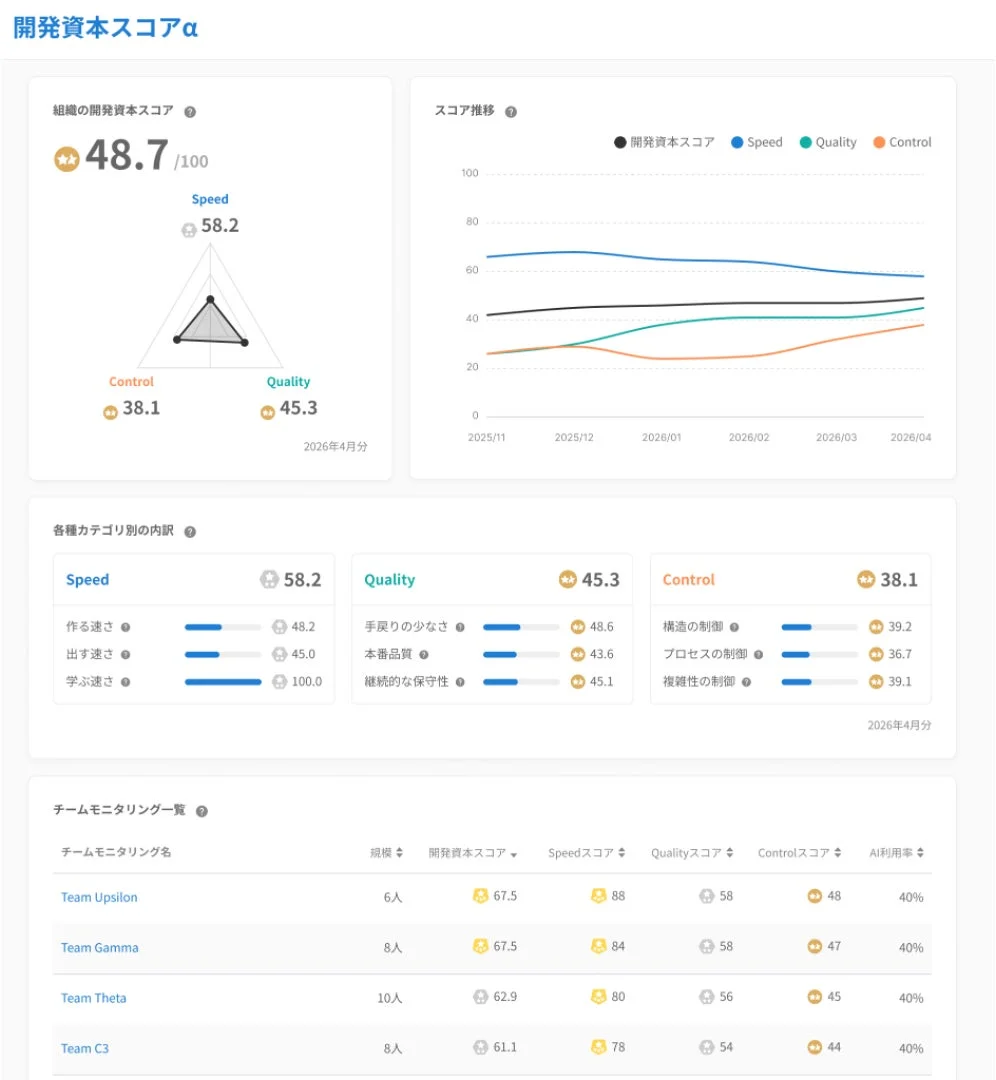This screenshot has height=1080, width=996.
Task: Click info icon beside 作る速さ
Action: point(125,627)
